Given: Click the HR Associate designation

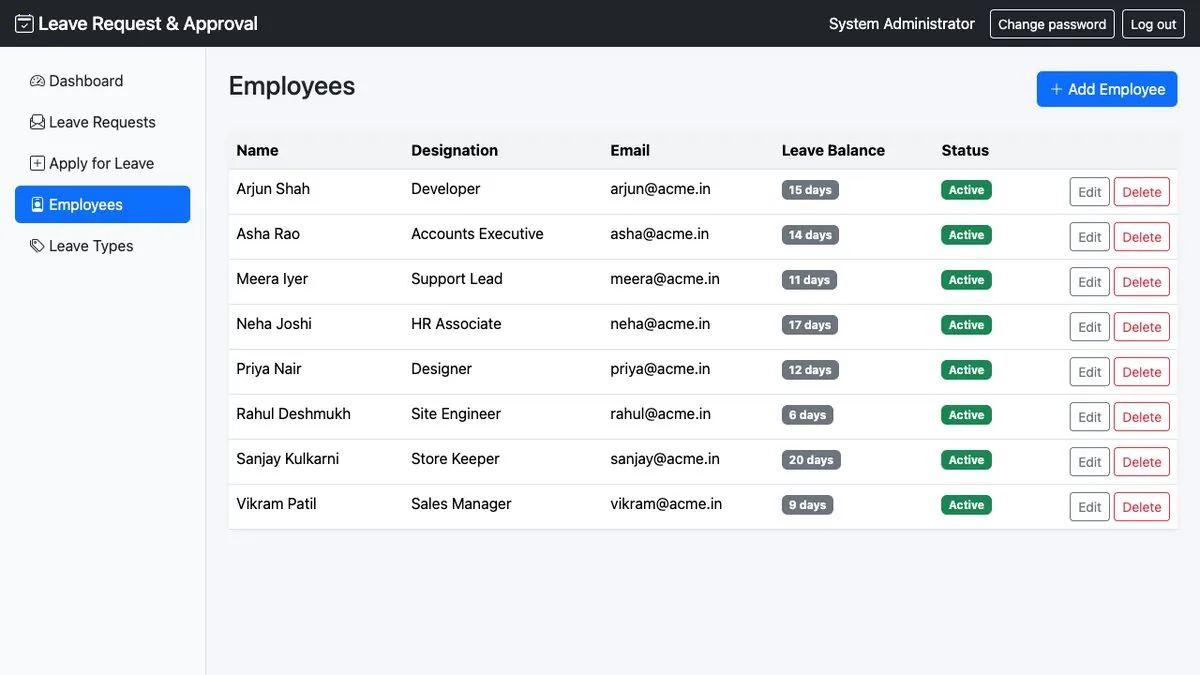Looking at the screenshot, I should pos(456,324).
